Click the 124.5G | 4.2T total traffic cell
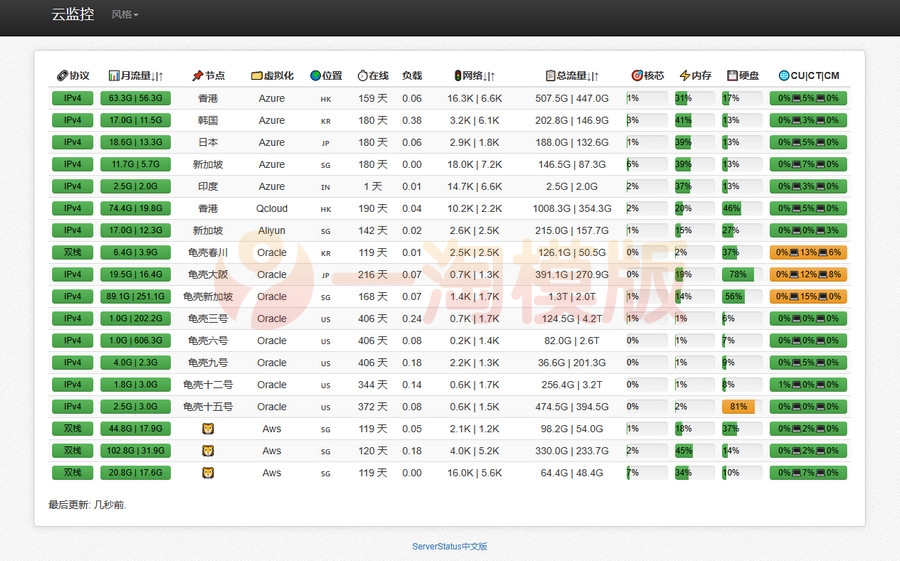Image resolution: width=900 pixels, height=561 pixels. point(572,319)
